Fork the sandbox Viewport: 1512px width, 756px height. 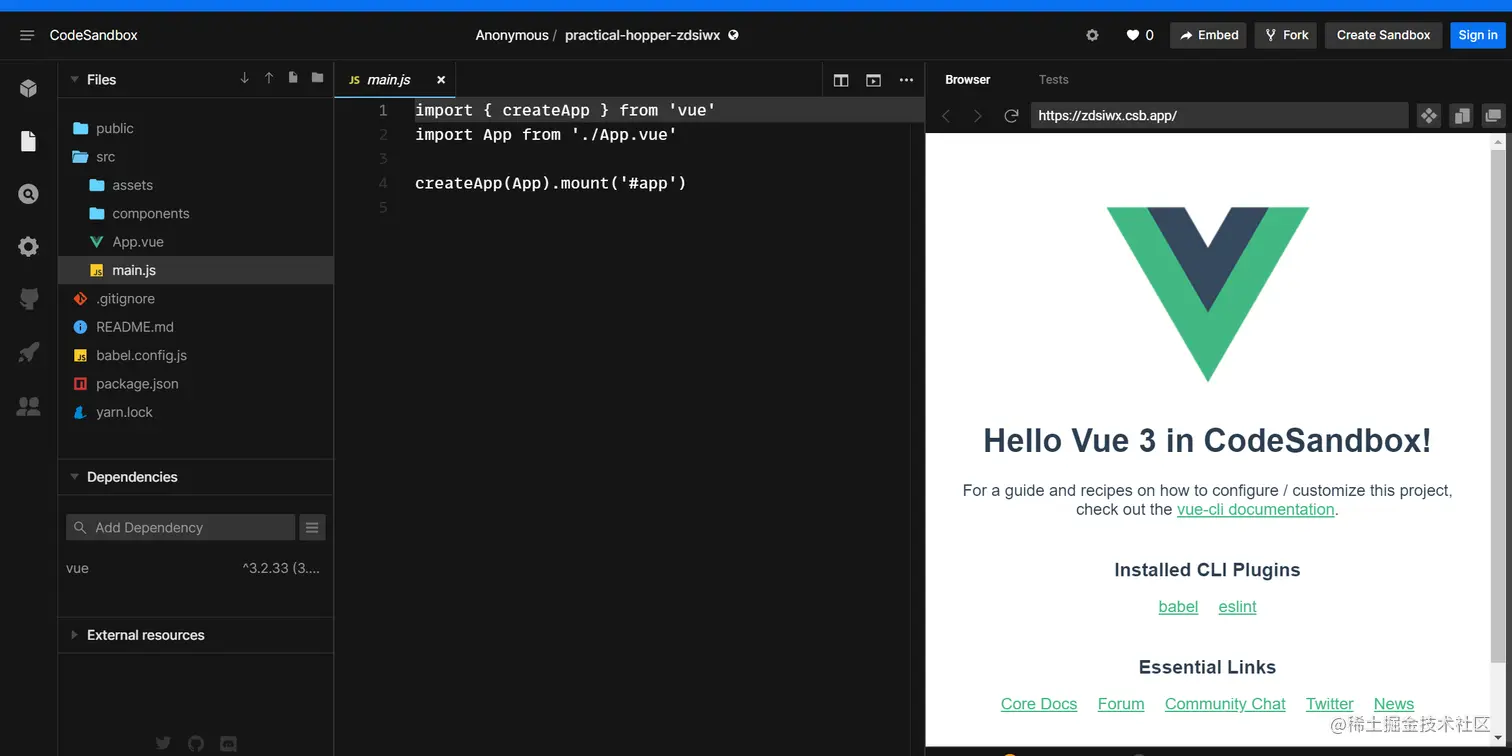(x=1286, y=35)
